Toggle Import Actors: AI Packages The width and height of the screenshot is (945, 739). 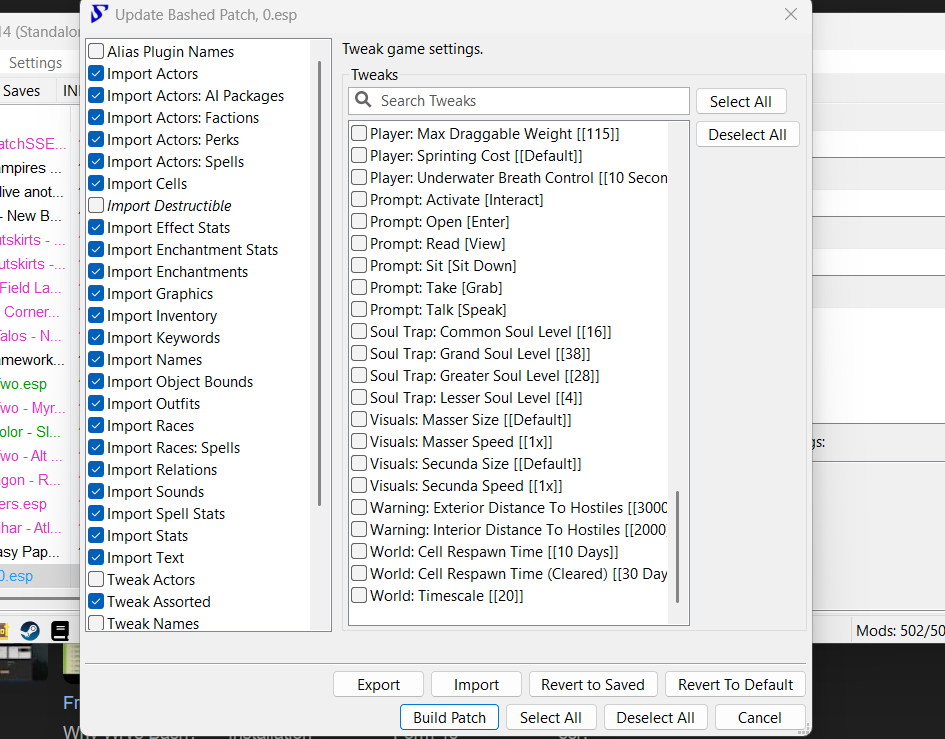click(x=96, y=95)
